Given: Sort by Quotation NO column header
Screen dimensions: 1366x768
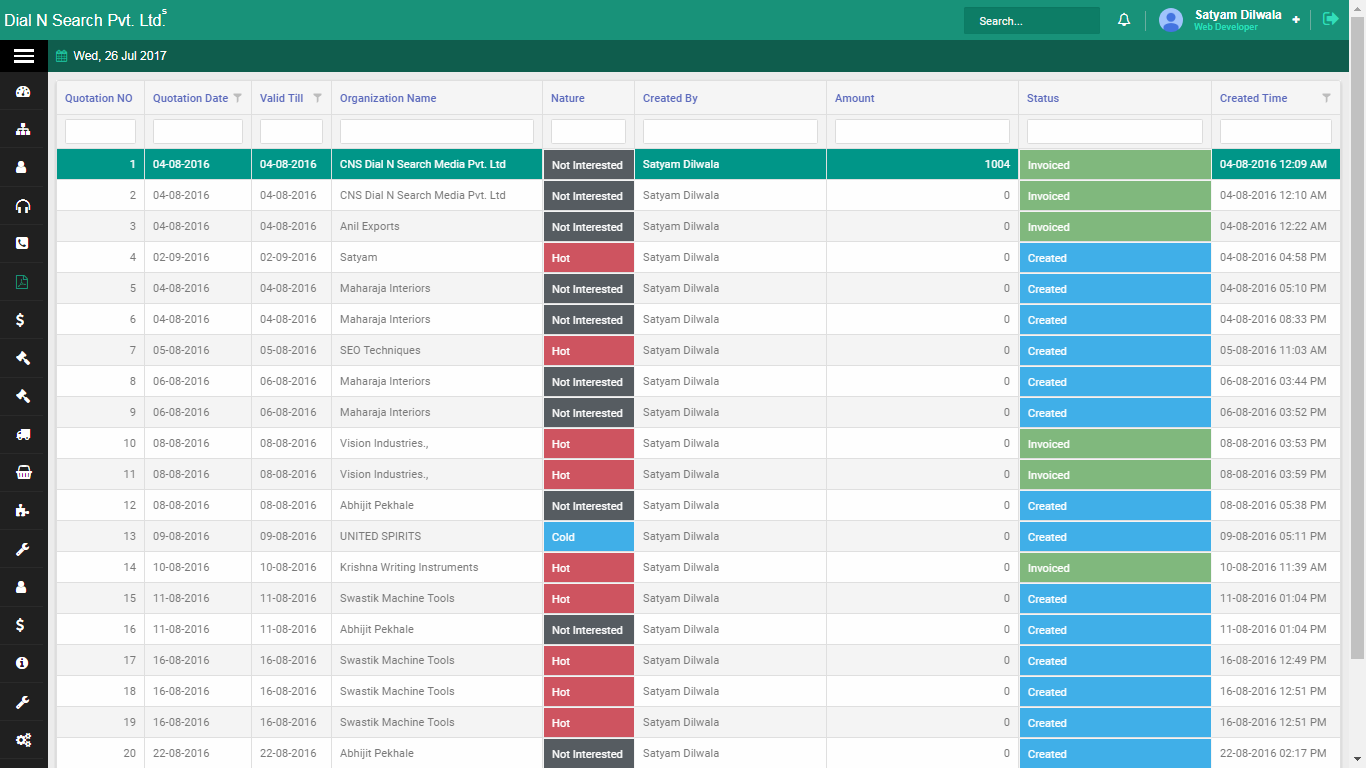Looking at the screenshot, I should 99,98.
